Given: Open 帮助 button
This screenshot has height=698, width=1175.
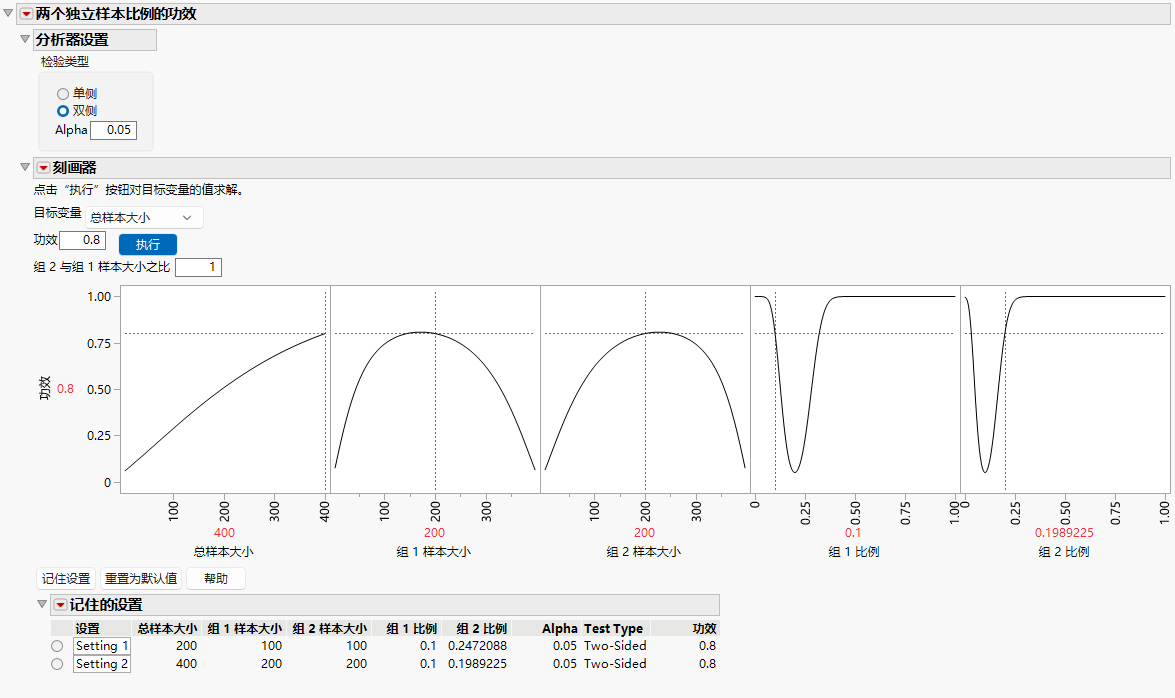Looking at the screenshot, I should click(216, 579).
